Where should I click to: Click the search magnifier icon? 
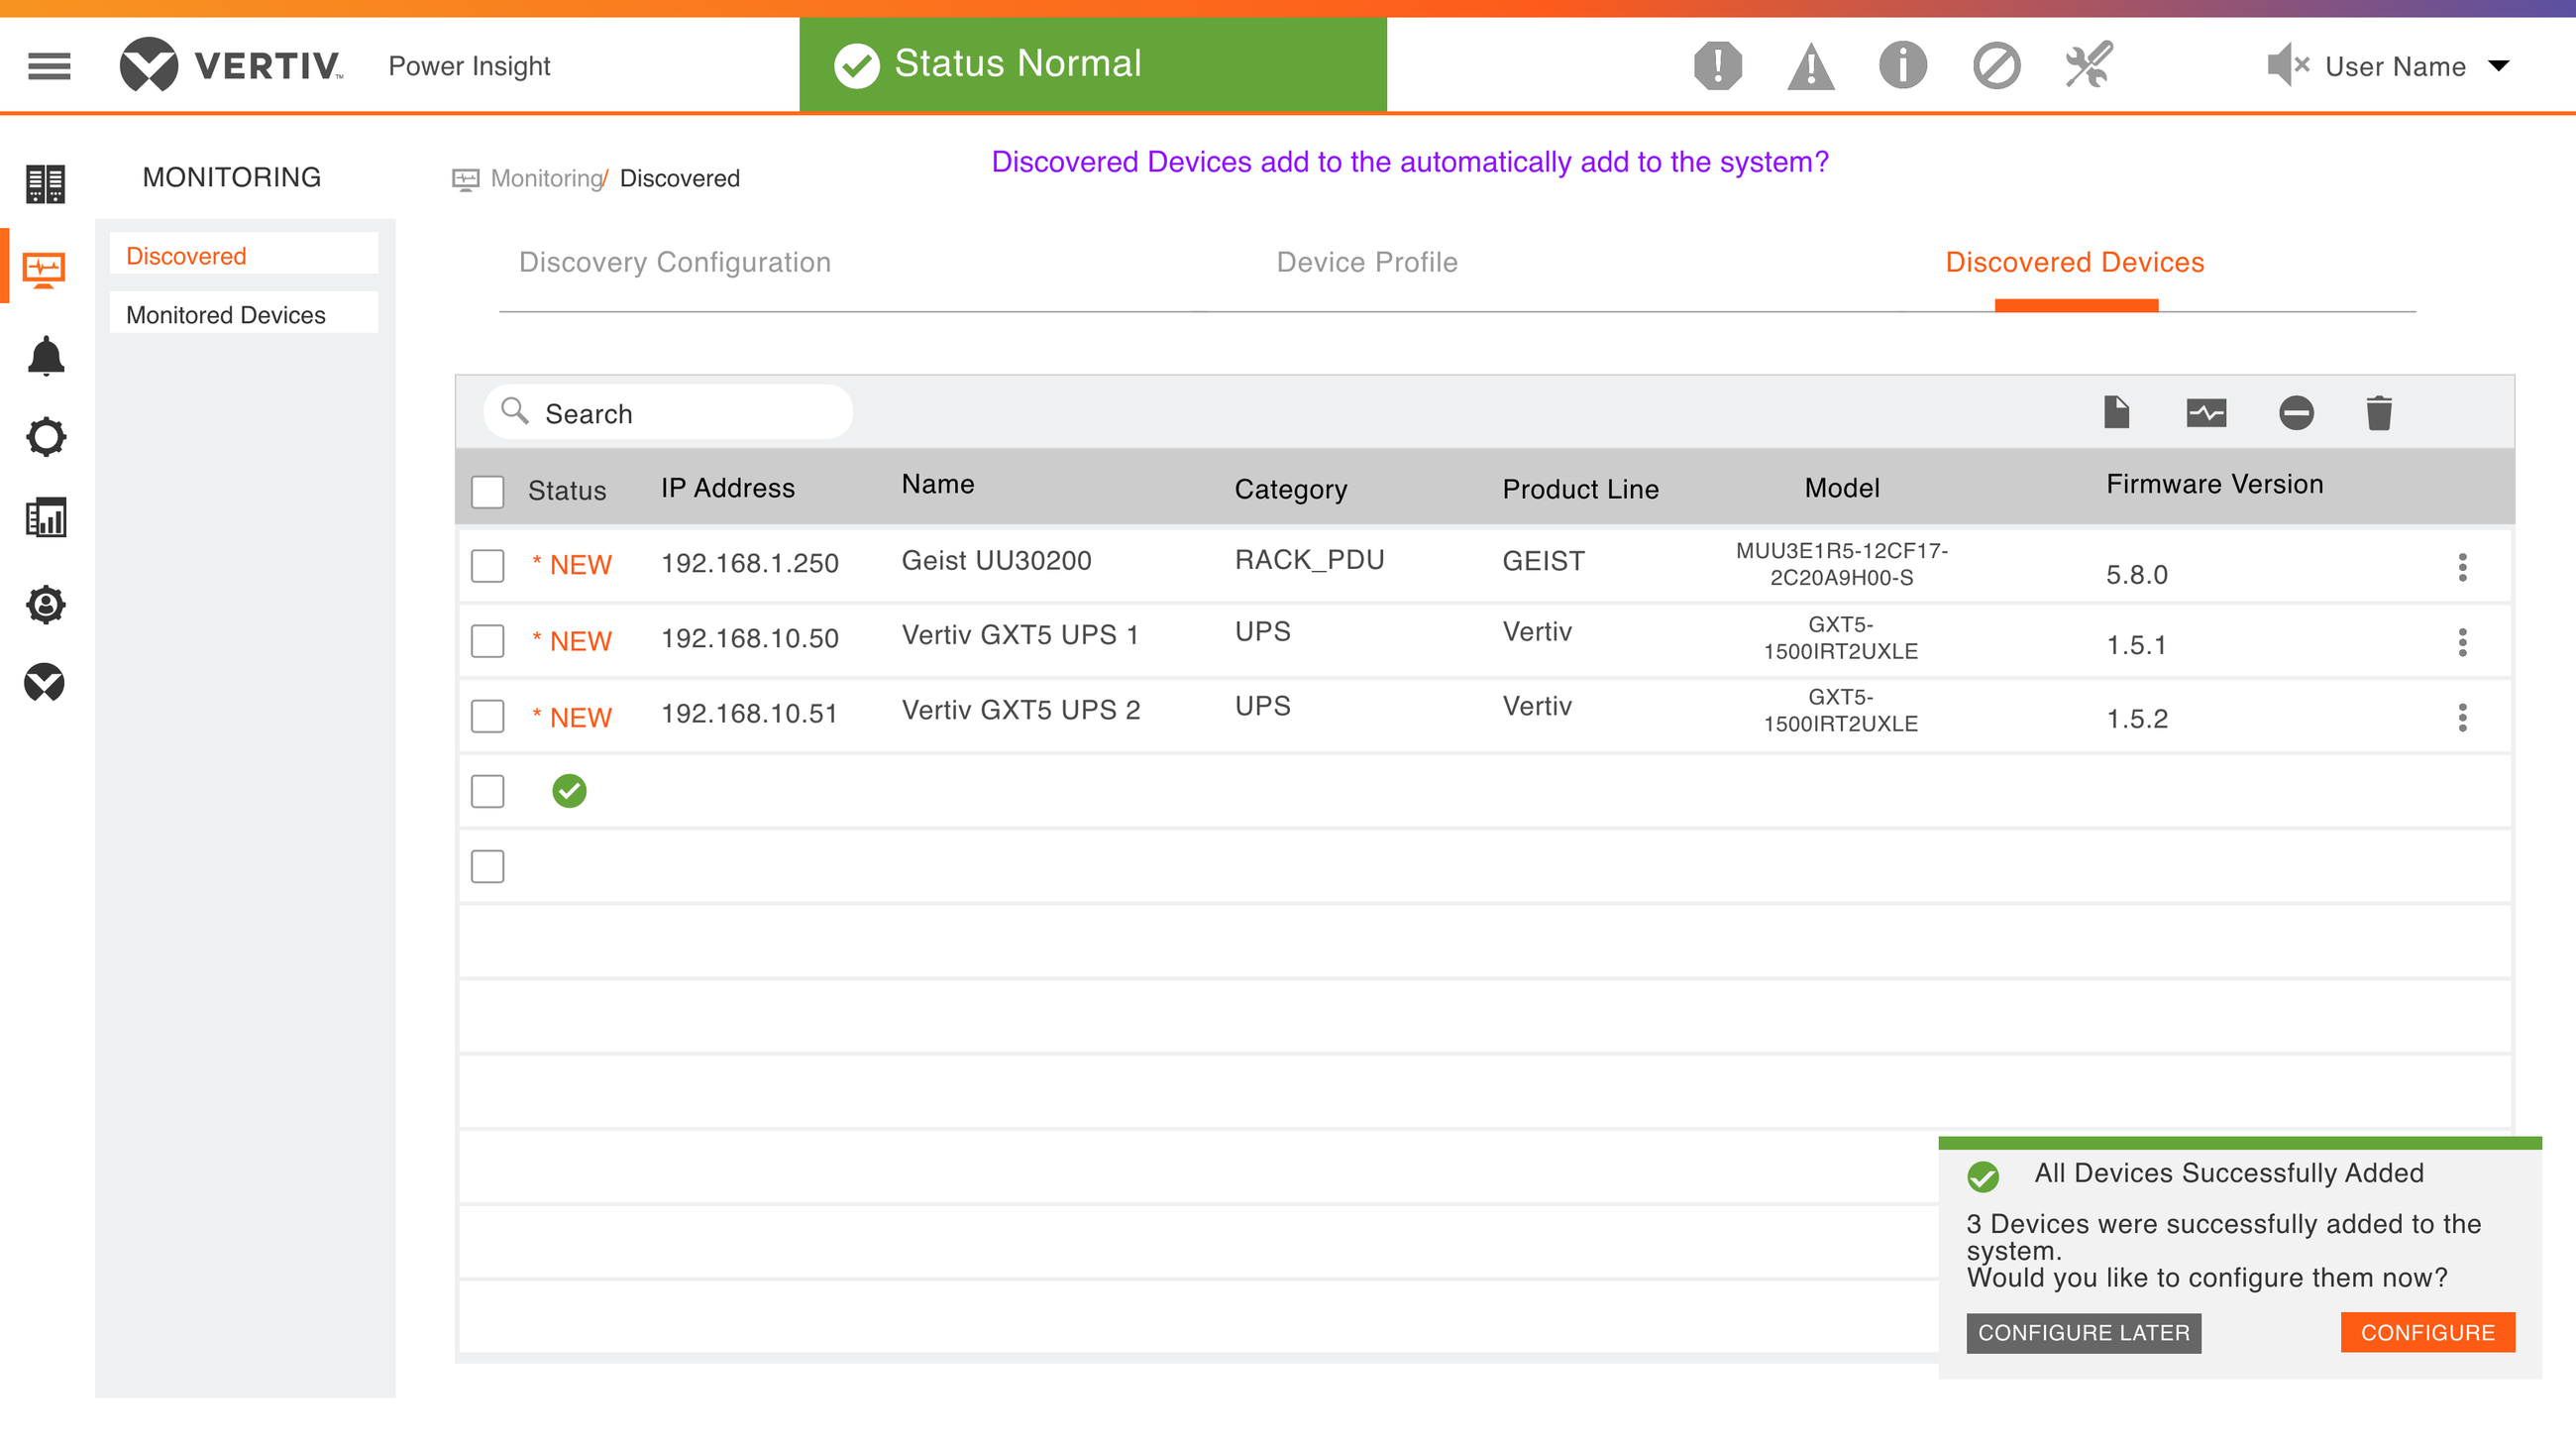pyautogui.click(x=514, y=410)
